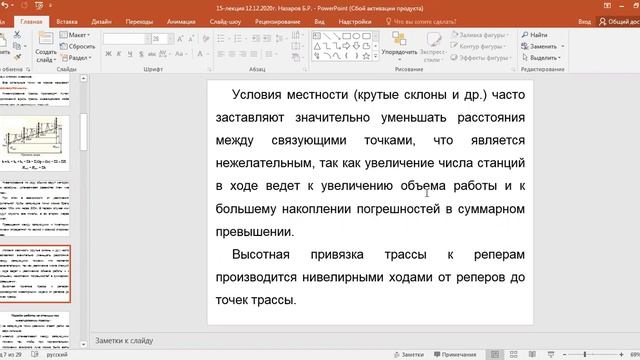Select the right arrow shape in gallery
Image resolution: width=640 pixels, height=360 pixels.
click(346, 46)
